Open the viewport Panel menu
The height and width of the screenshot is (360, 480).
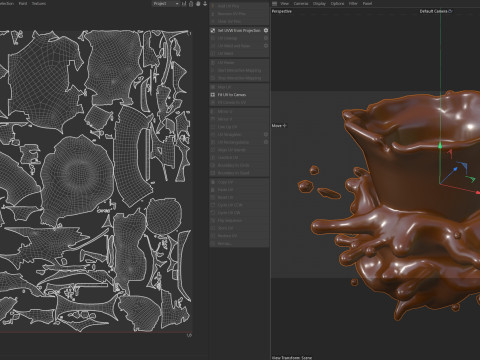367,3
